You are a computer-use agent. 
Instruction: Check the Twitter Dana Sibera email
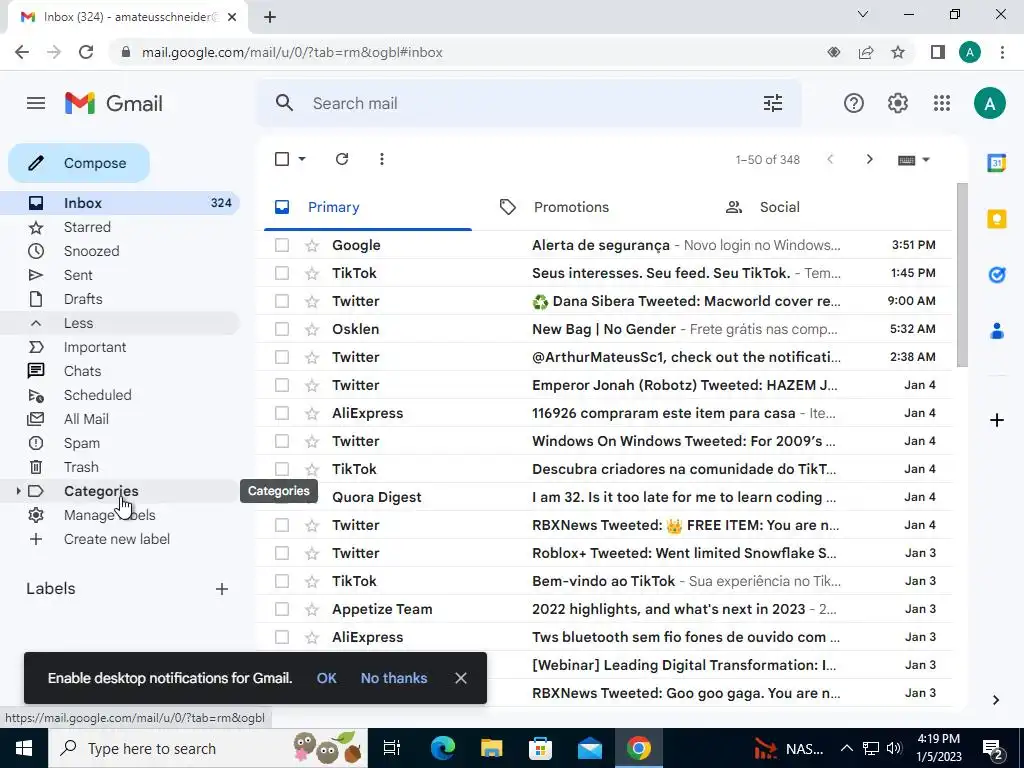point(282,301)
